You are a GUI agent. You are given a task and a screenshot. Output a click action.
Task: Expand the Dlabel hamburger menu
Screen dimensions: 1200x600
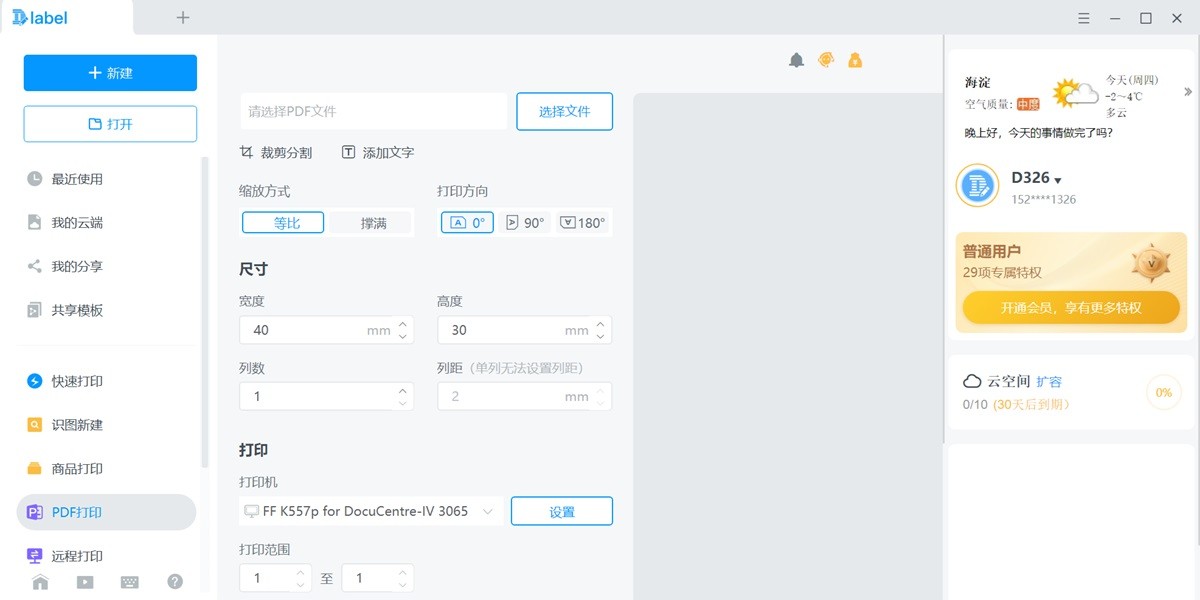point(1083,18)
